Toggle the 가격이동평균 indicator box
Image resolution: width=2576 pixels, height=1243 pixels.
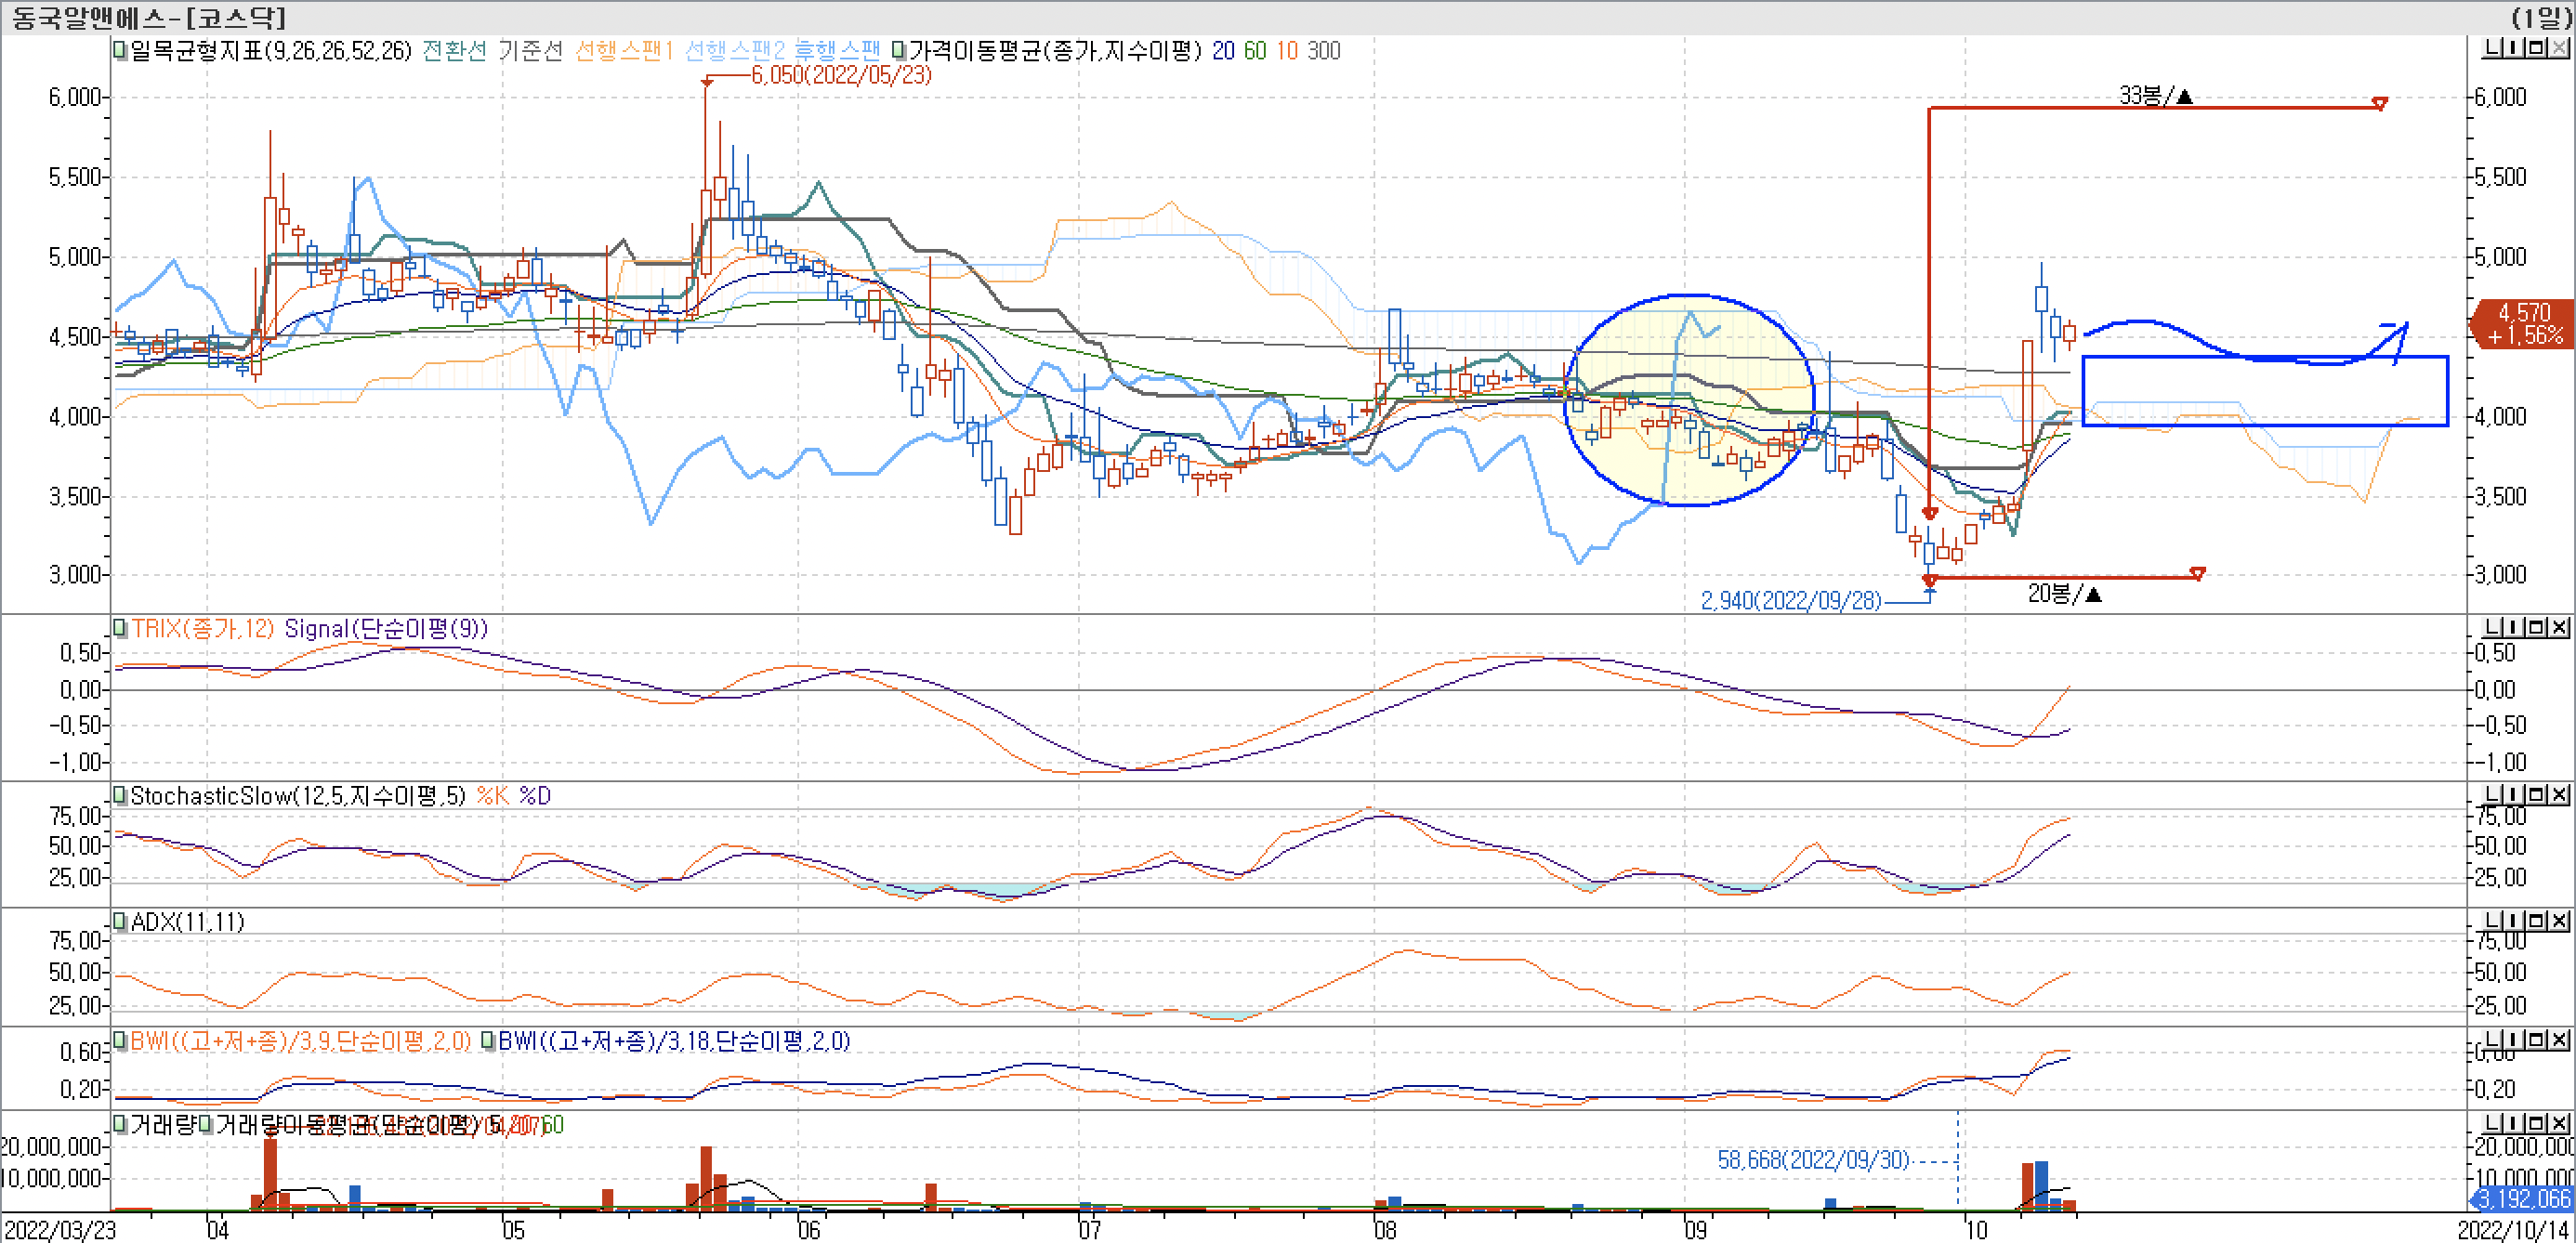coord(898,50)
